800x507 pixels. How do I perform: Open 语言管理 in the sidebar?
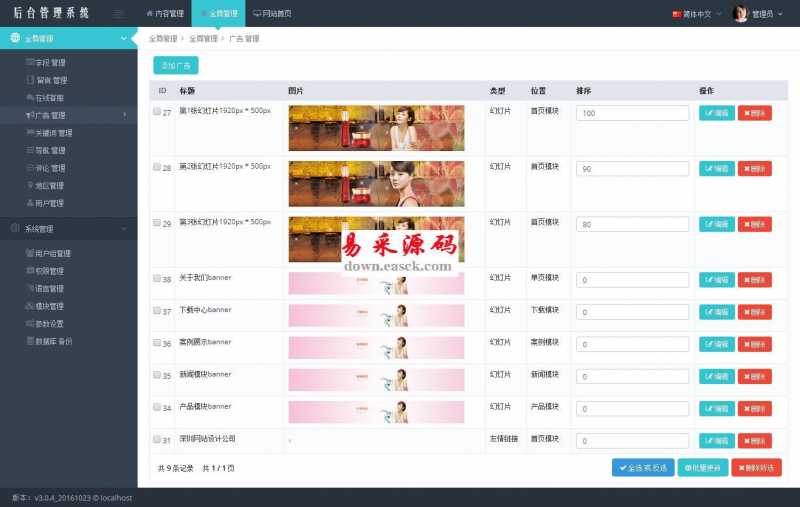tap(49, 288)
